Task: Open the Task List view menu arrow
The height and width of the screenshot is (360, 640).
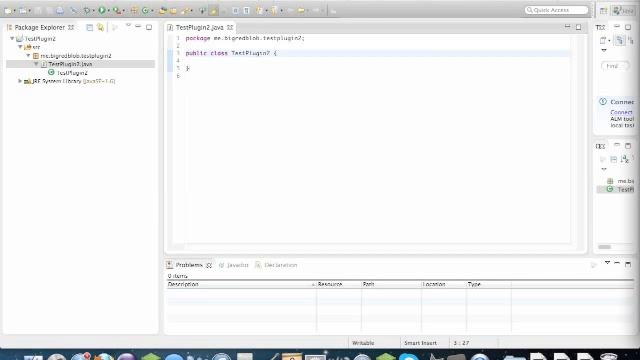Action: [x=604, y=50]
